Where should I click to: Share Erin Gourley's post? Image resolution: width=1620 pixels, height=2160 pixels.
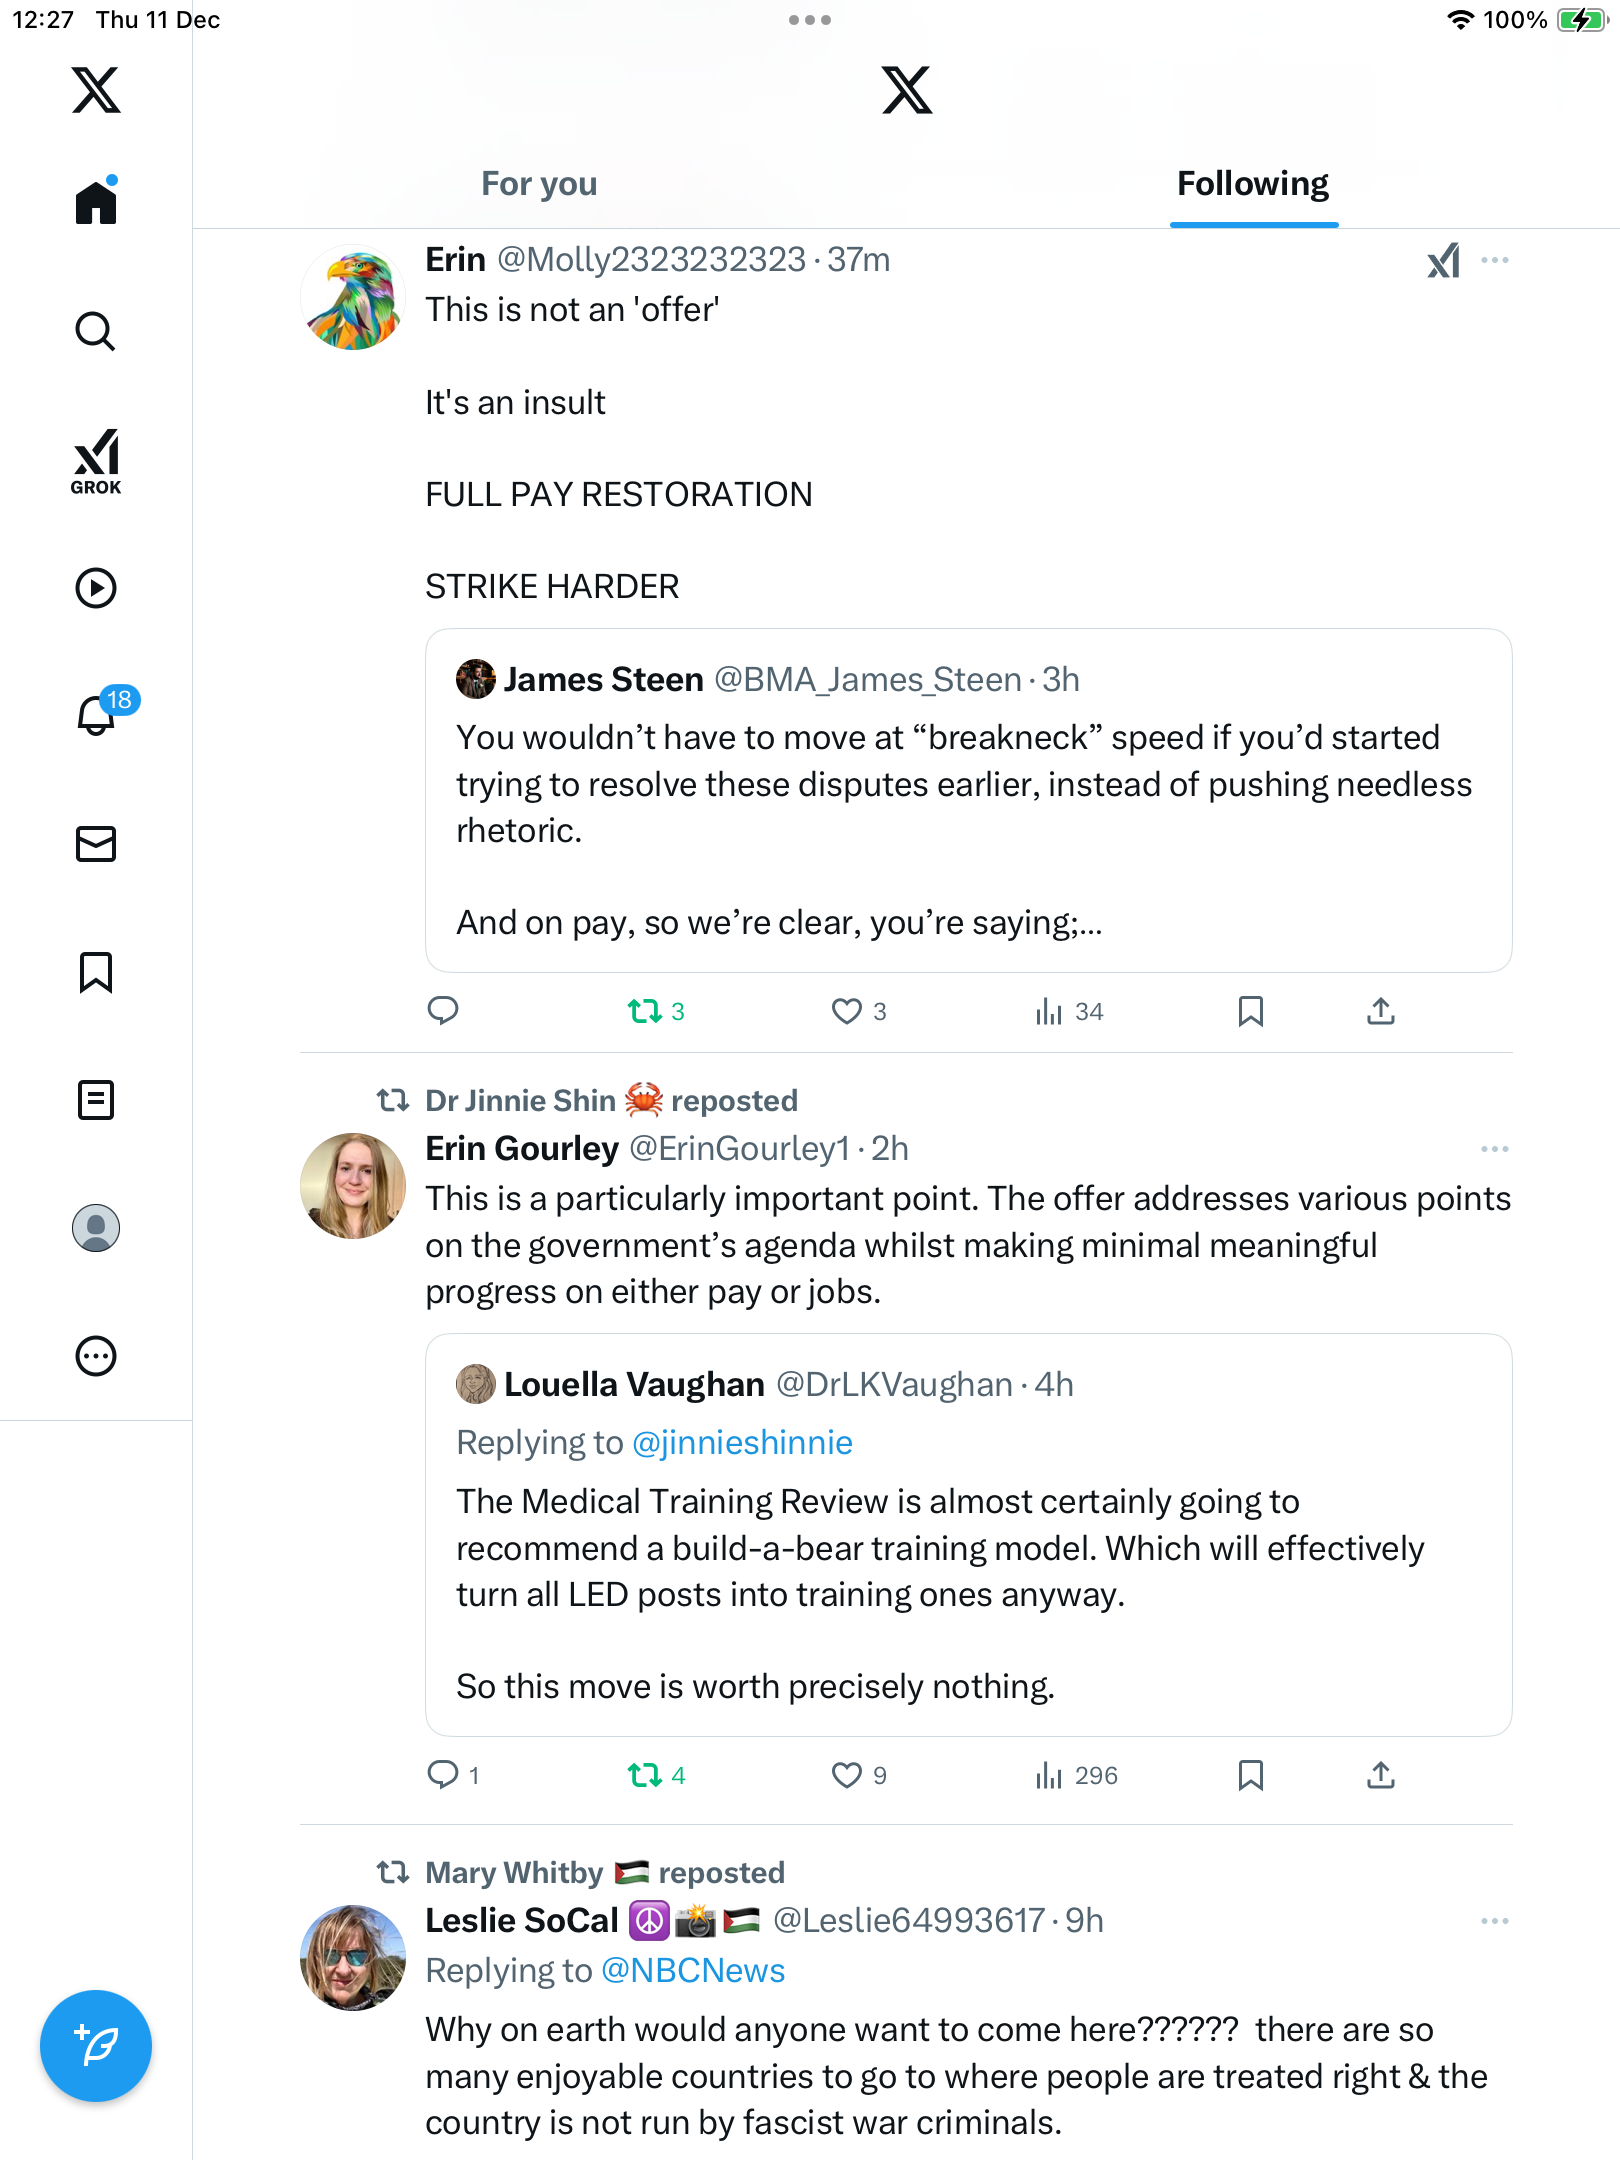(x=1380, y=1775)
